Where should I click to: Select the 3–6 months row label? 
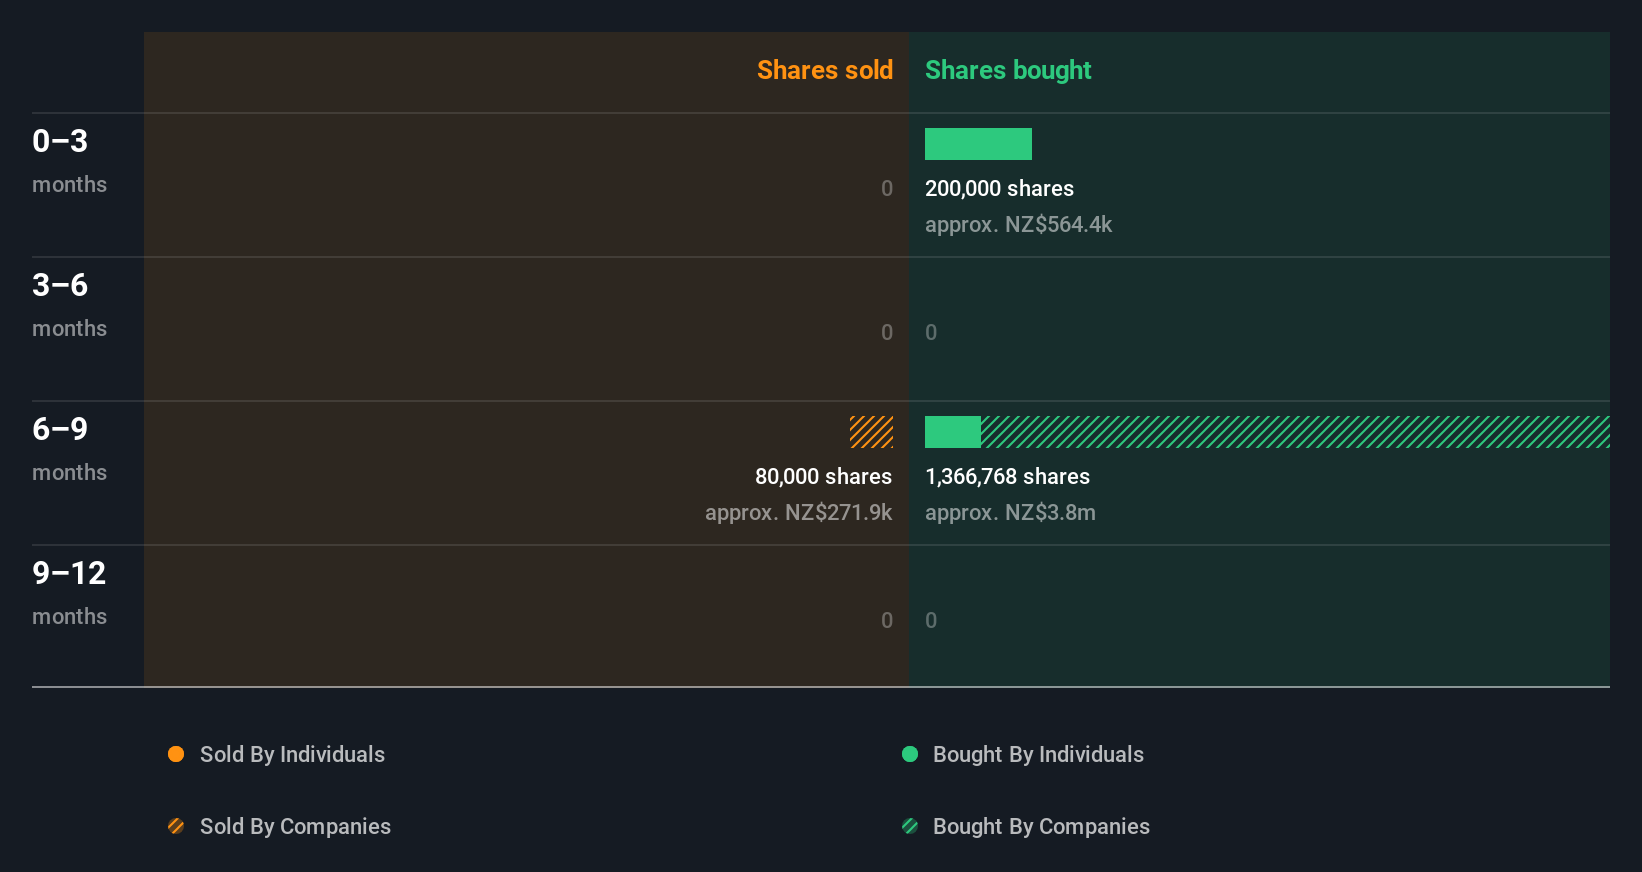(x=69, y=305)
